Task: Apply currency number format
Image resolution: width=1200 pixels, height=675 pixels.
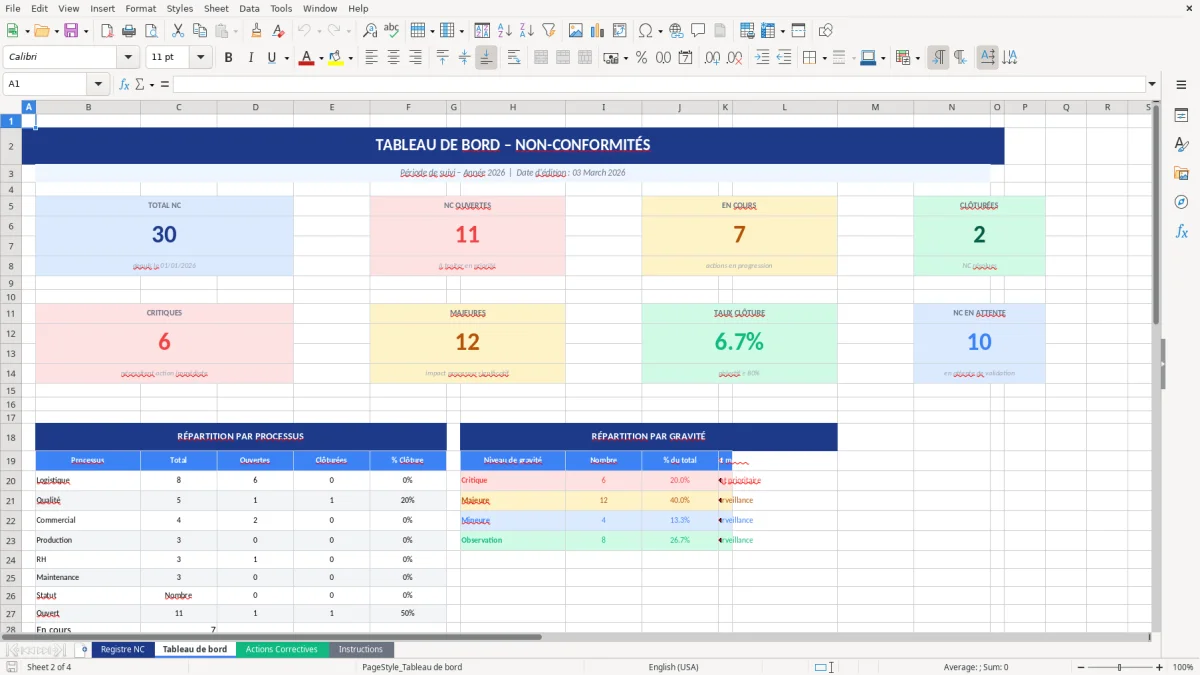Action: [x=611, y=57]
